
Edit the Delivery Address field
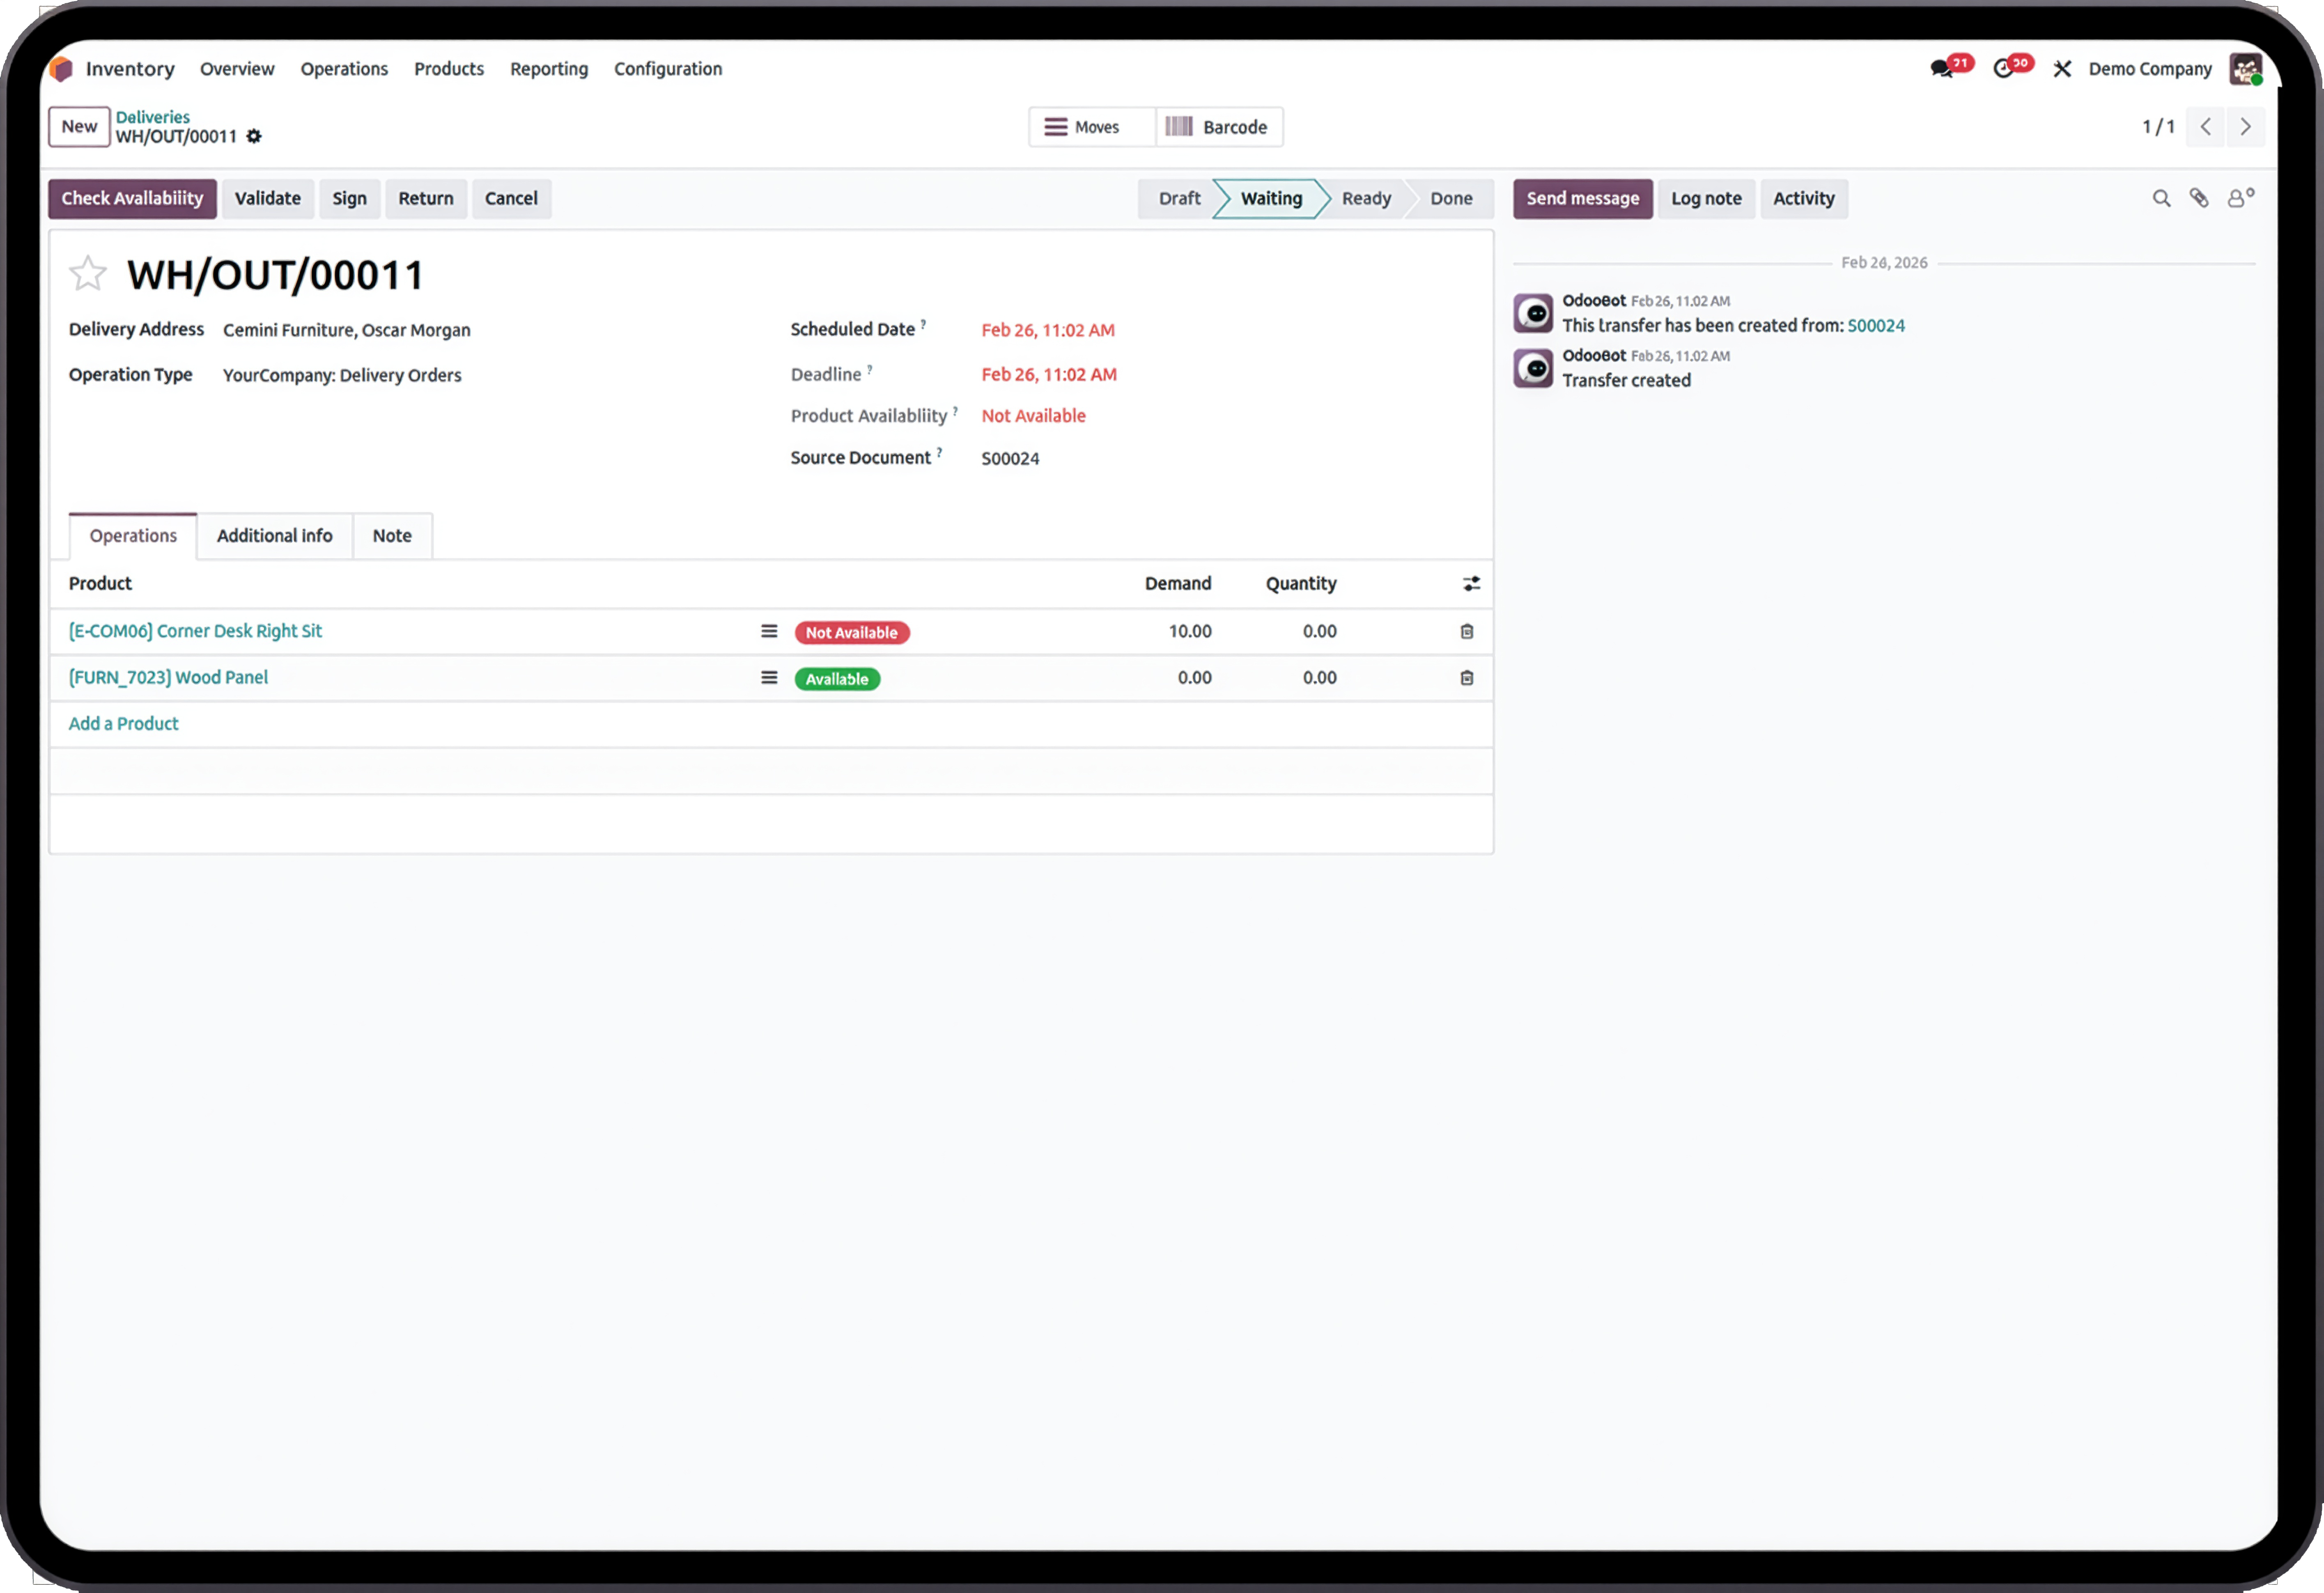(347, 330)
